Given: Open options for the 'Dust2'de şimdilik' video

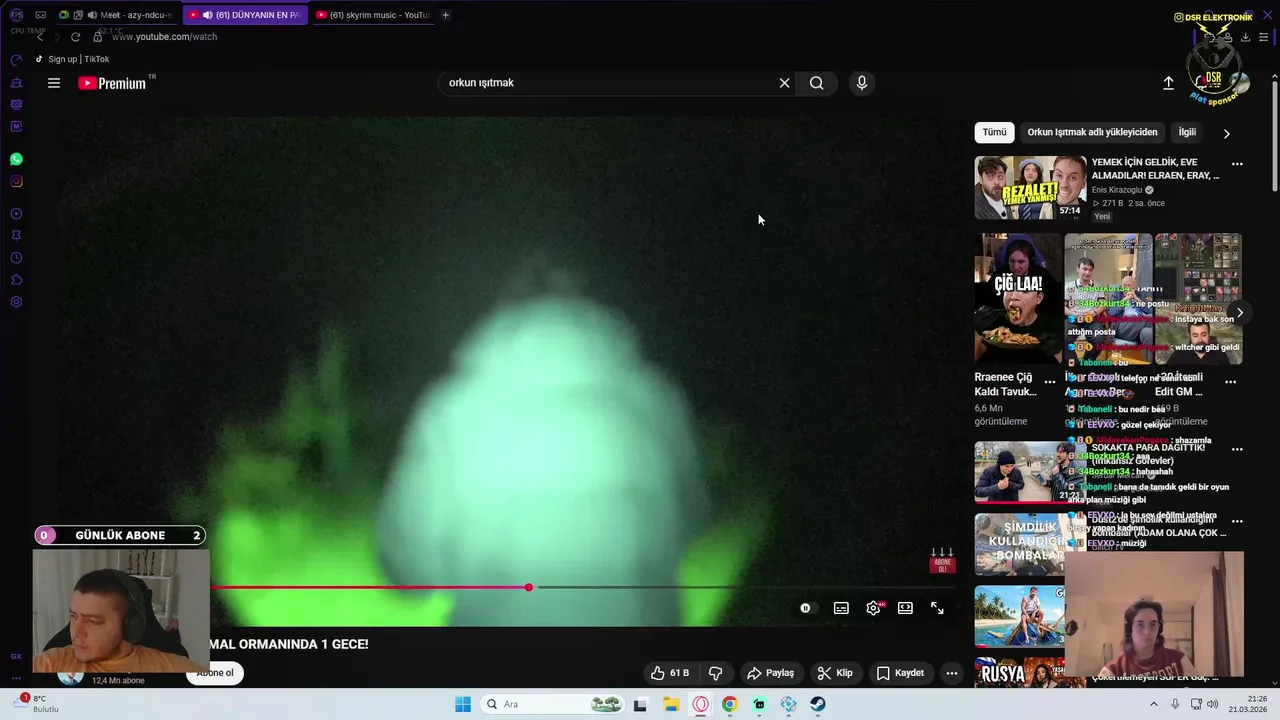Looking at the screenshot, I should pos(1237,521).
